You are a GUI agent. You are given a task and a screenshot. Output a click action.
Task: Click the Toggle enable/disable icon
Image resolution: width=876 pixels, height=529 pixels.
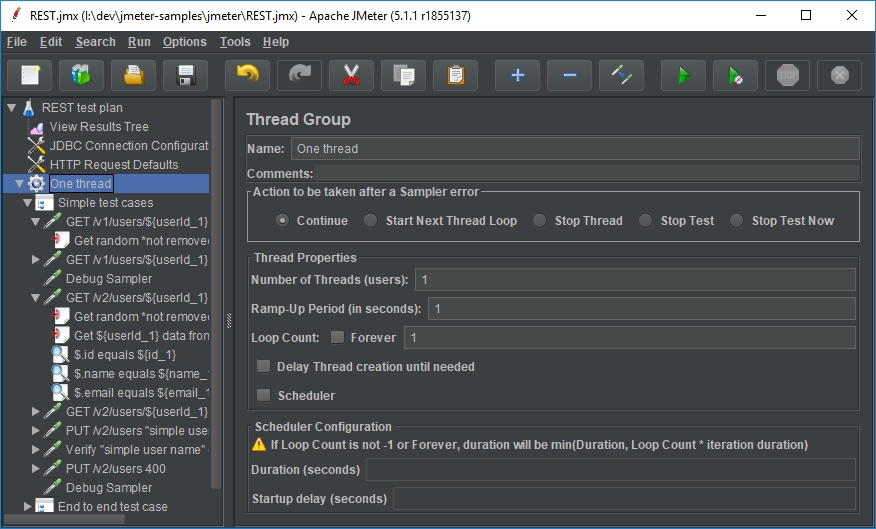[621, 75]
